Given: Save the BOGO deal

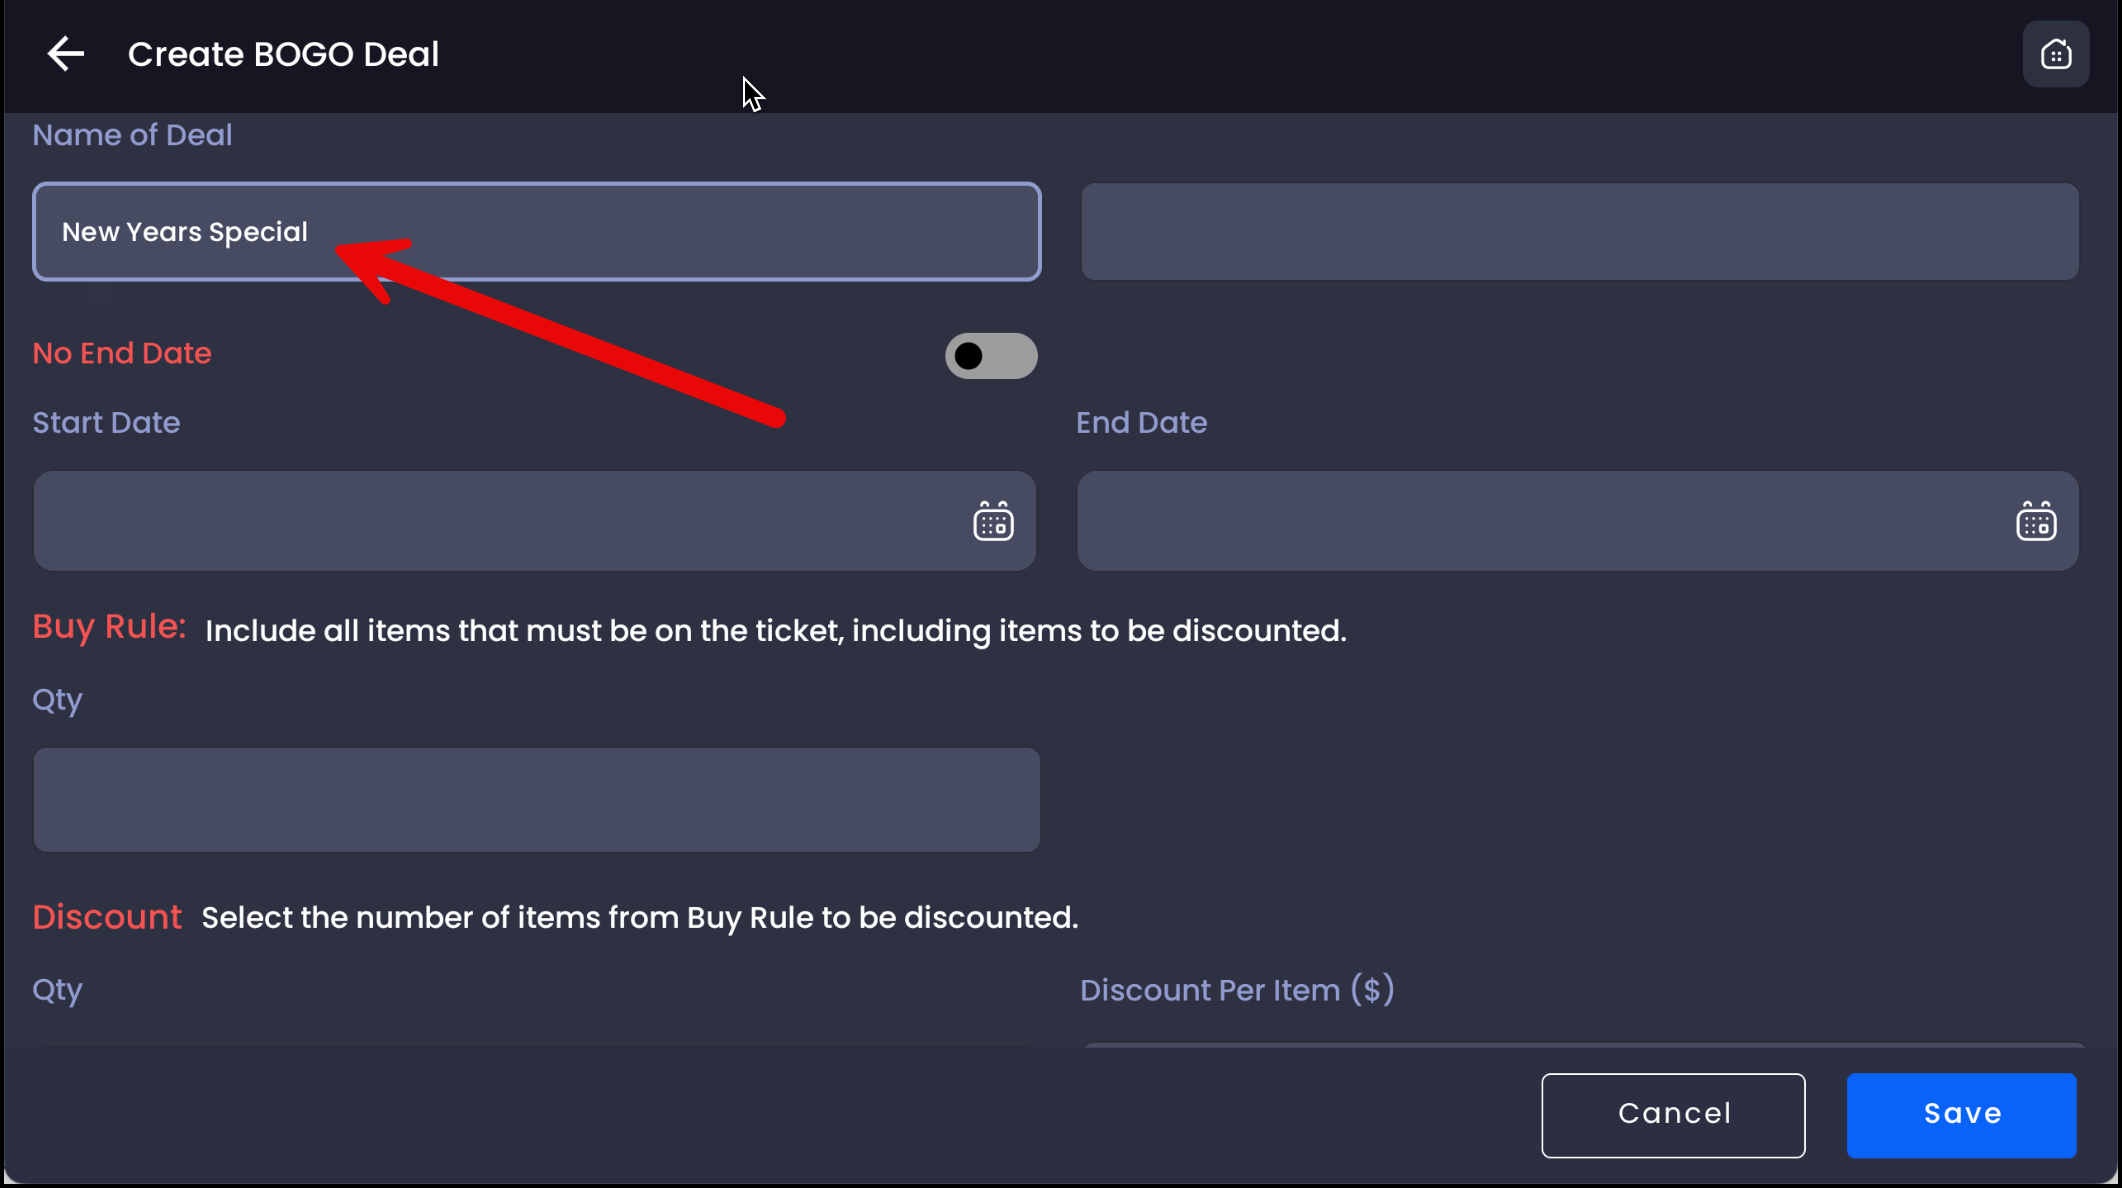Looking at the screenshot, I should point(1961,1115).
